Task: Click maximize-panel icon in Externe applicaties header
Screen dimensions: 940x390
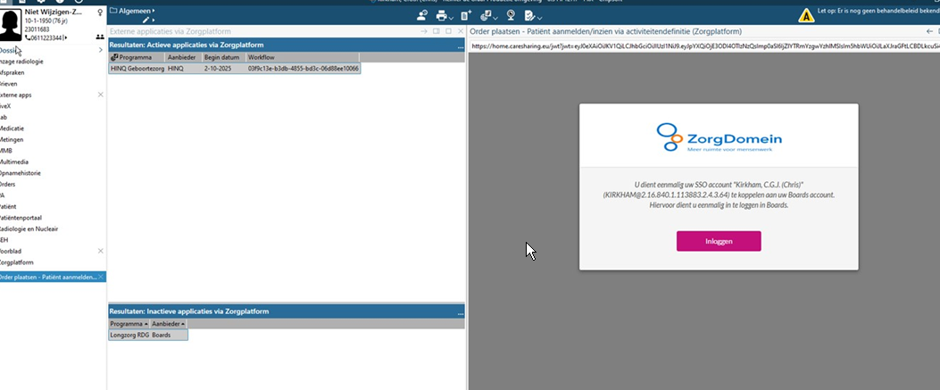Action: point(448,31)
